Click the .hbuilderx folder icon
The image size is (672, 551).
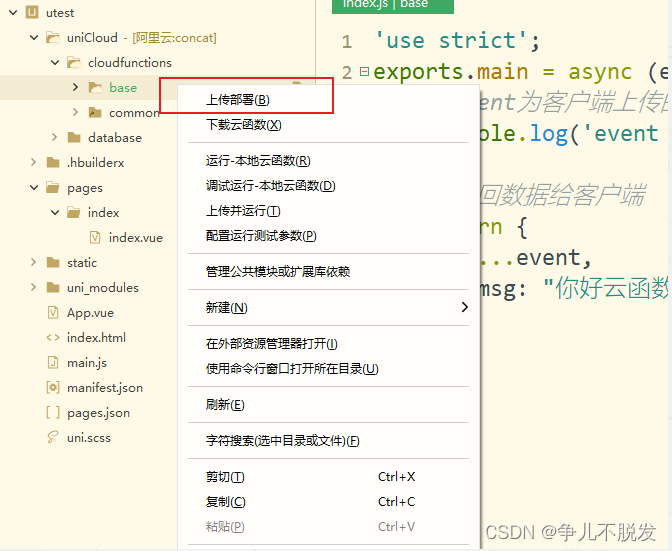[53, 162]
